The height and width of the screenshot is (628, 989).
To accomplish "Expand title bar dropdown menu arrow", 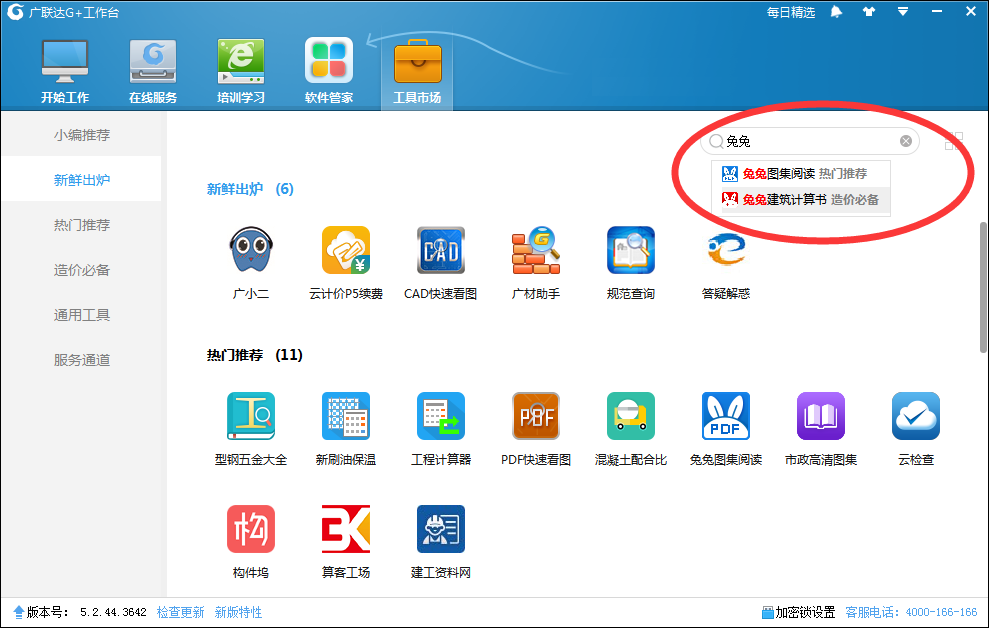I will click(x=903, y=12).
